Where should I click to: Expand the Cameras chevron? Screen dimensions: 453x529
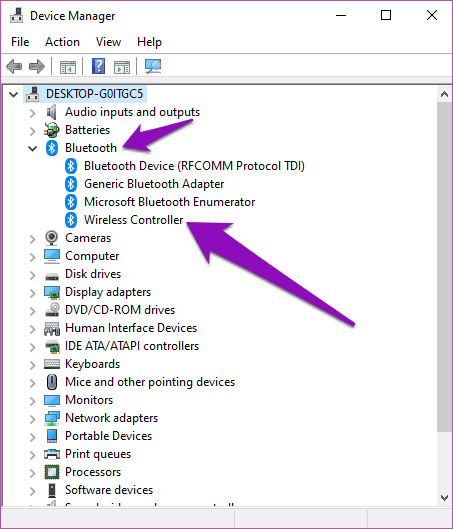(x=33, y=239)
